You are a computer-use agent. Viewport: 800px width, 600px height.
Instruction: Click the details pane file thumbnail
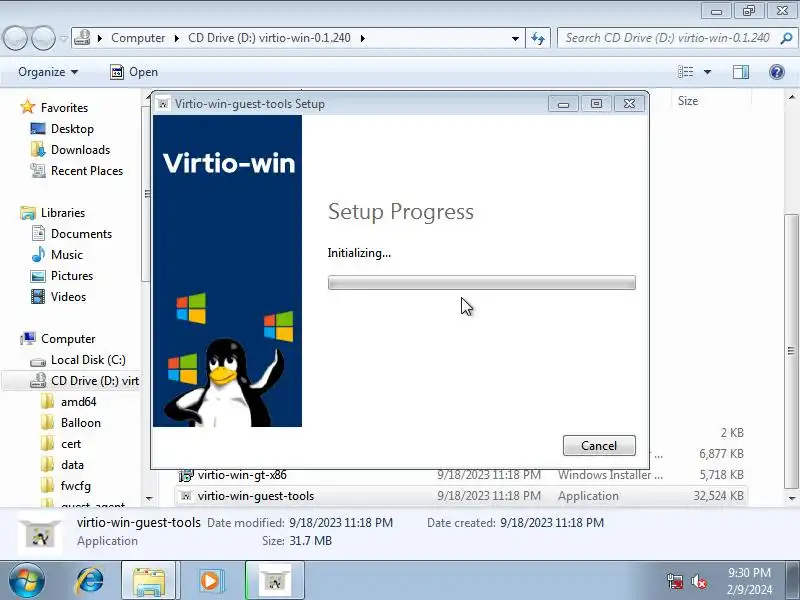[x=40, y=534]
